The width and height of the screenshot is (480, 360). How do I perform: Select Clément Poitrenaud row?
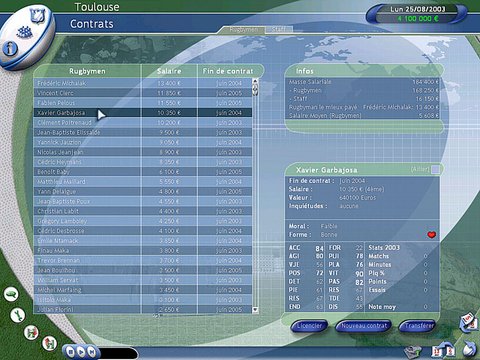pyautogui.click(x=143, y=122)
